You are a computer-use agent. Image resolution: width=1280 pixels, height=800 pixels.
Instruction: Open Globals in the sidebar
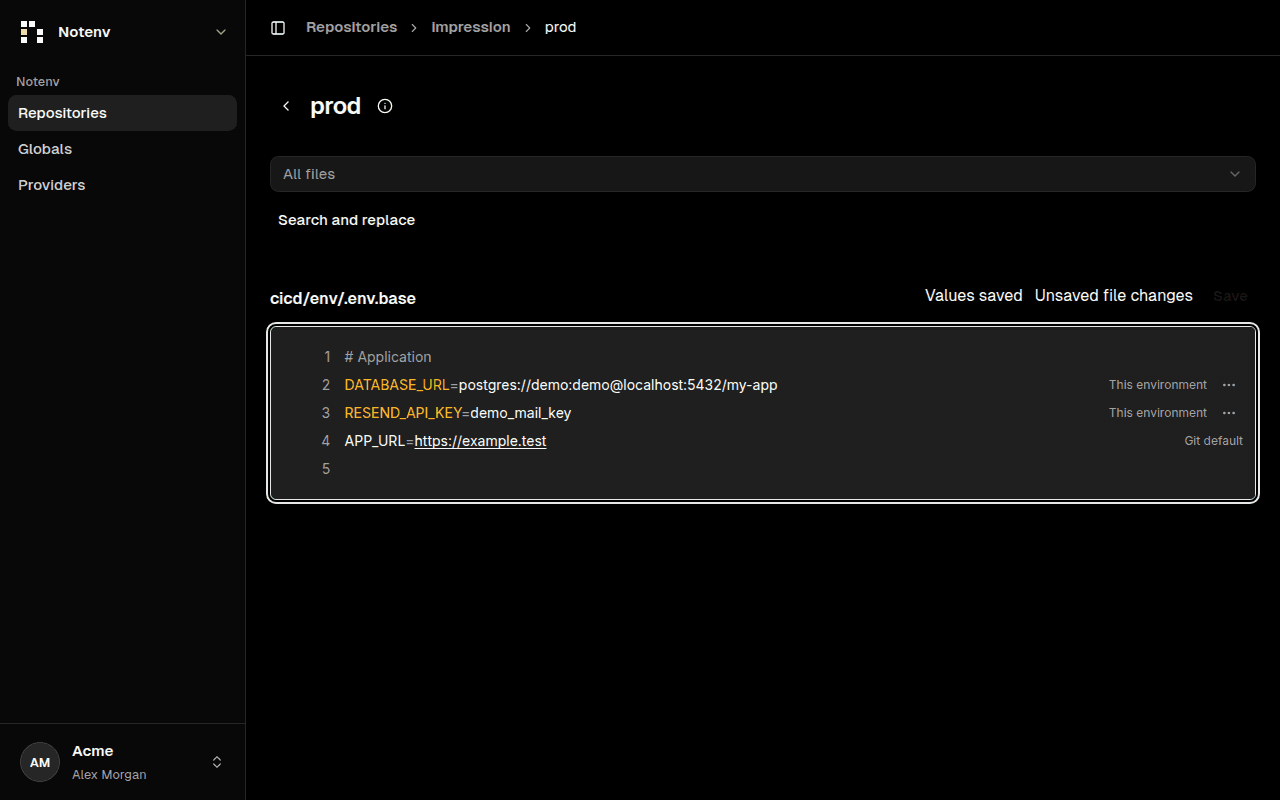click(122, 149)
